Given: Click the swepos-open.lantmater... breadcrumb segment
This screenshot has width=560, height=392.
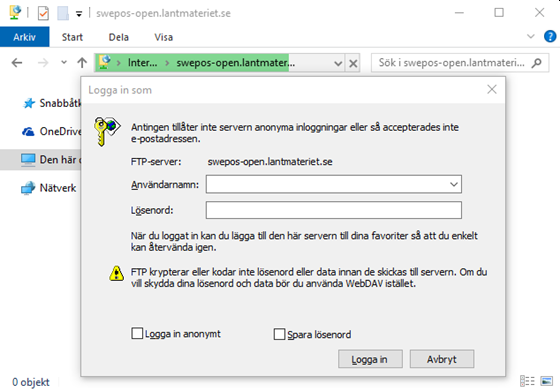Looking at the screenshot, I should [236, 63].
